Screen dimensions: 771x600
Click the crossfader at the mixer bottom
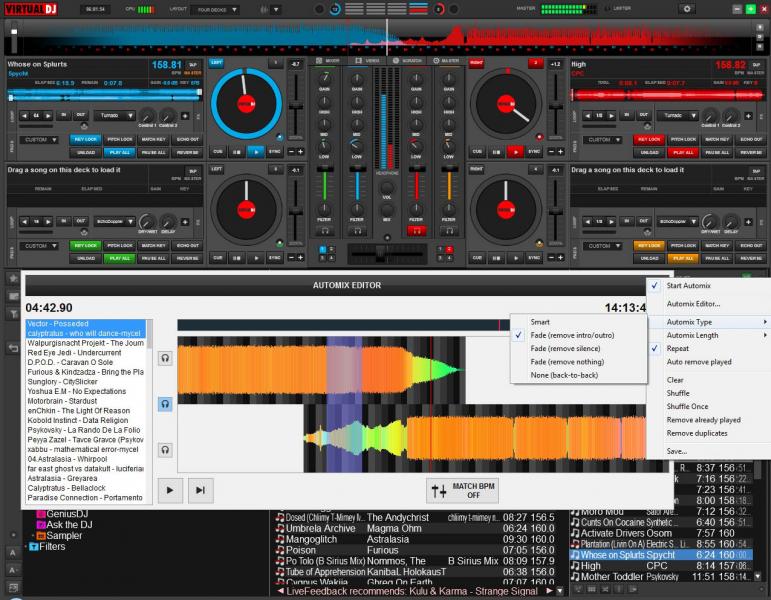tap(380, 253)
